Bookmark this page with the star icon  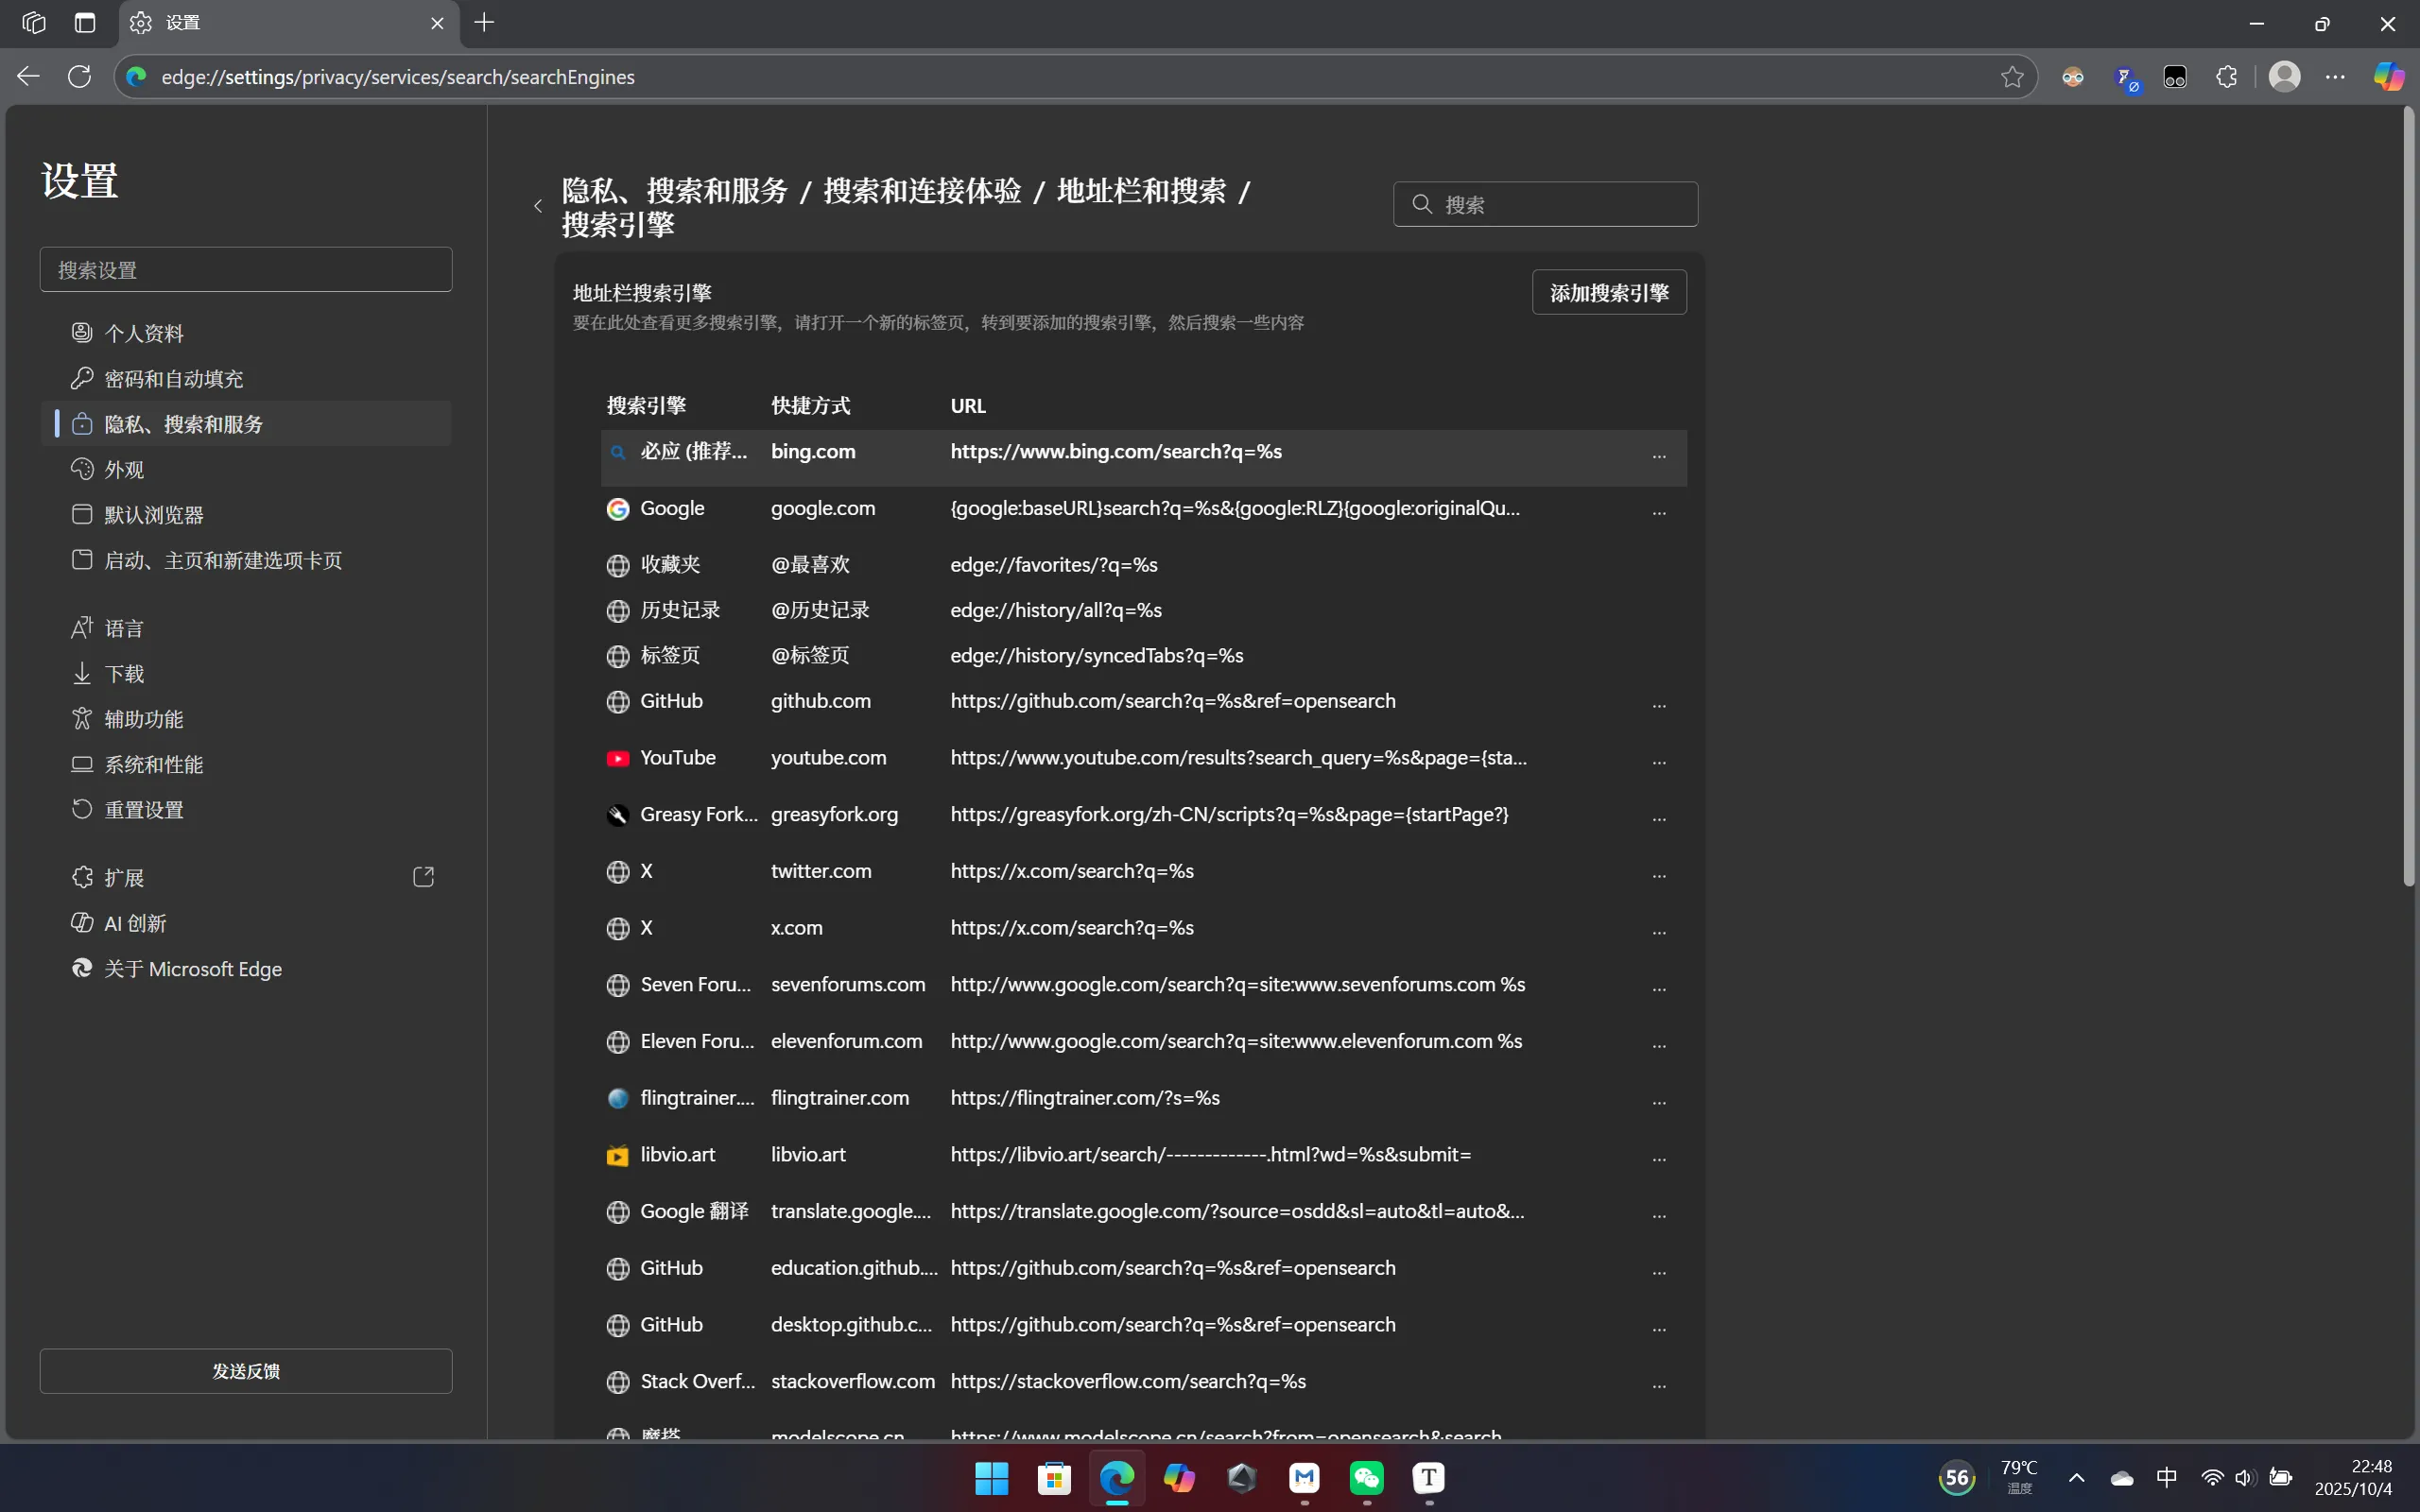point(2011,77)
